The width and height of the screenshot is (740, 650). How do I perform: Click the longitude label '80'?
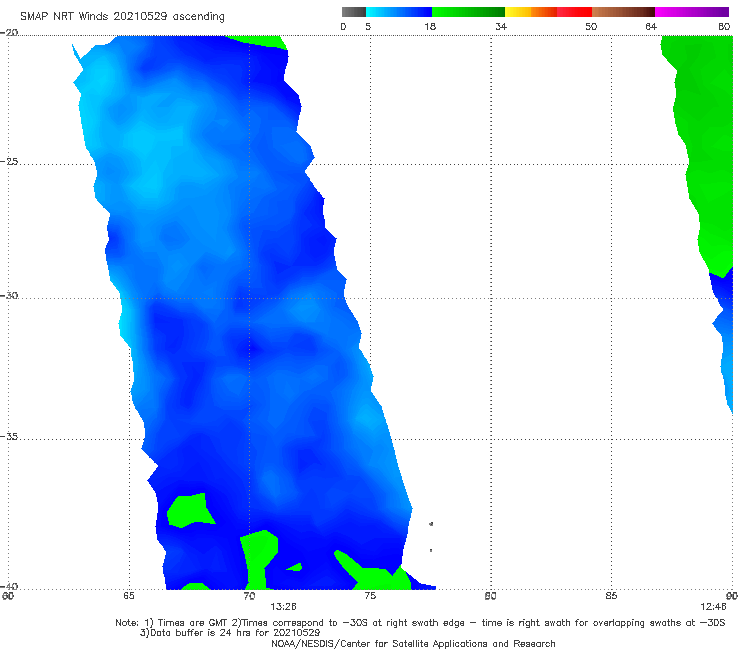click(x=490, y=596)
